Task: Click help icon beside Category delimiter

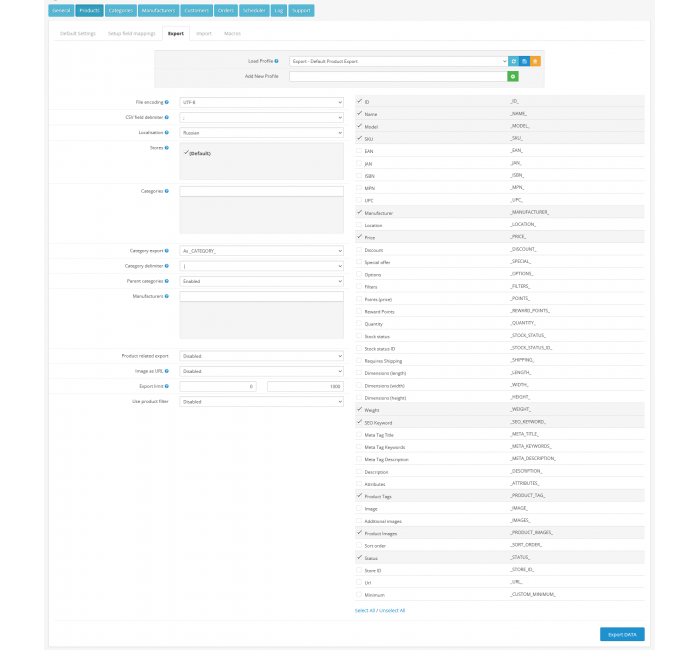Action: 167,266
